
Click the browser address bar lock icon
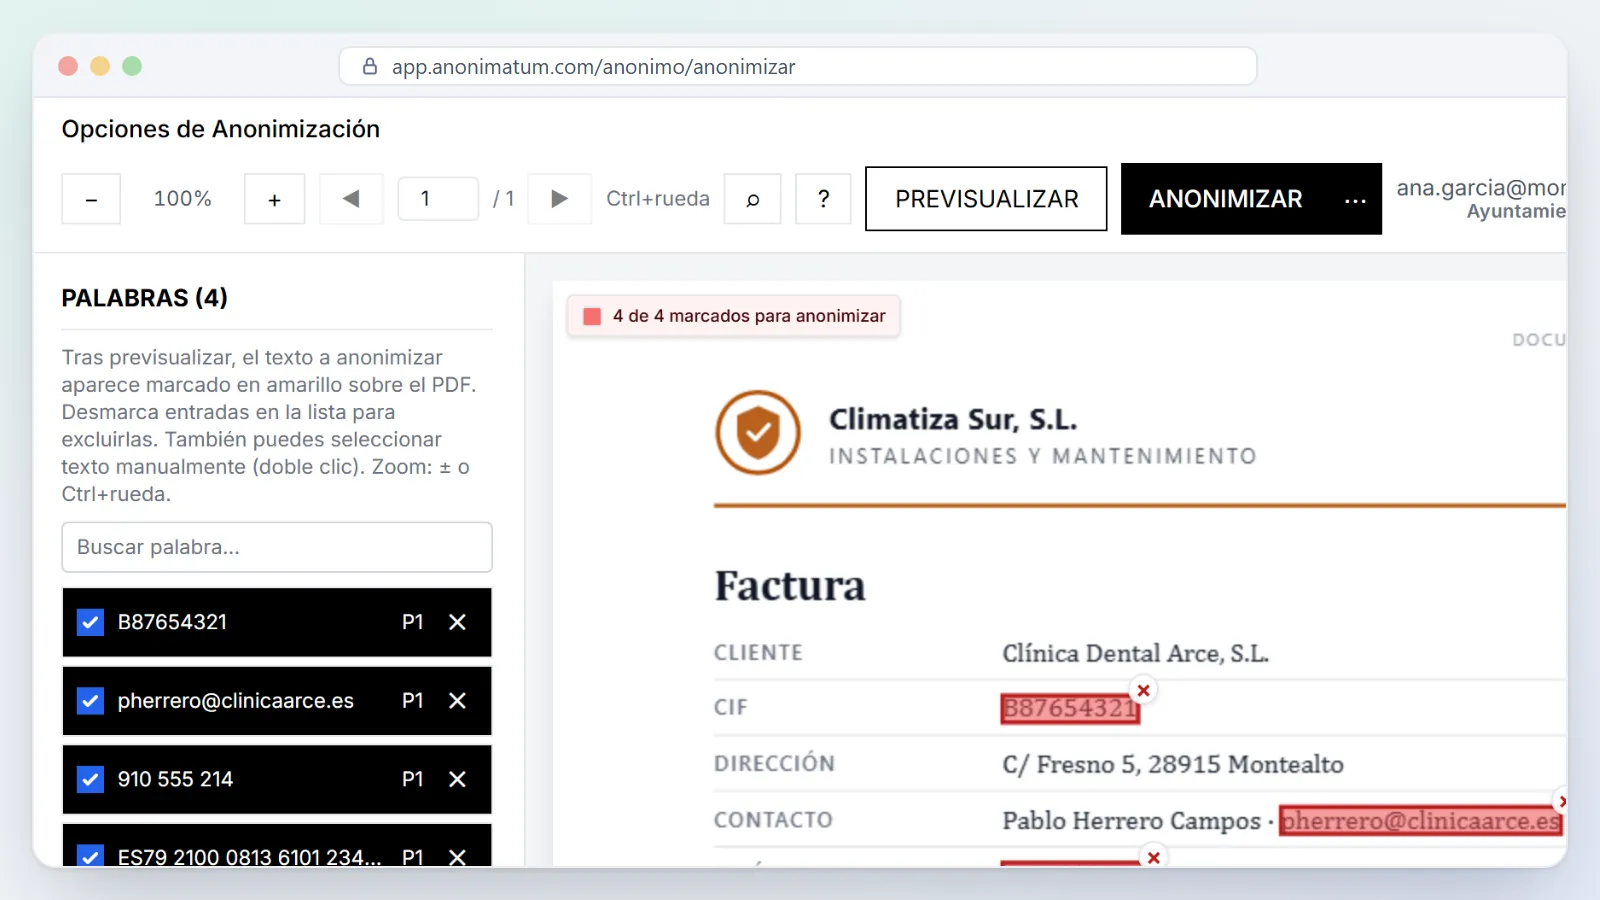[x=370, y=67]
